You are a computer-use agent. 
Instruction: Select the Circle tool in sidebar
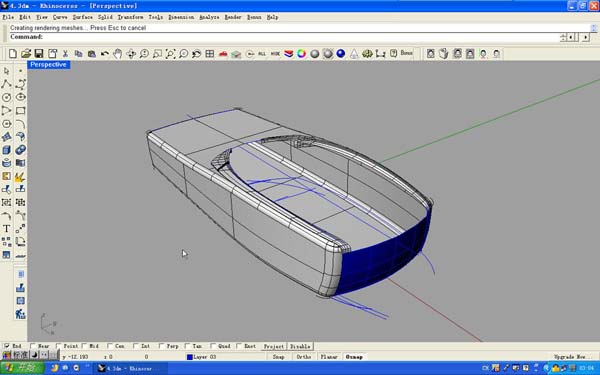[7, 97]
